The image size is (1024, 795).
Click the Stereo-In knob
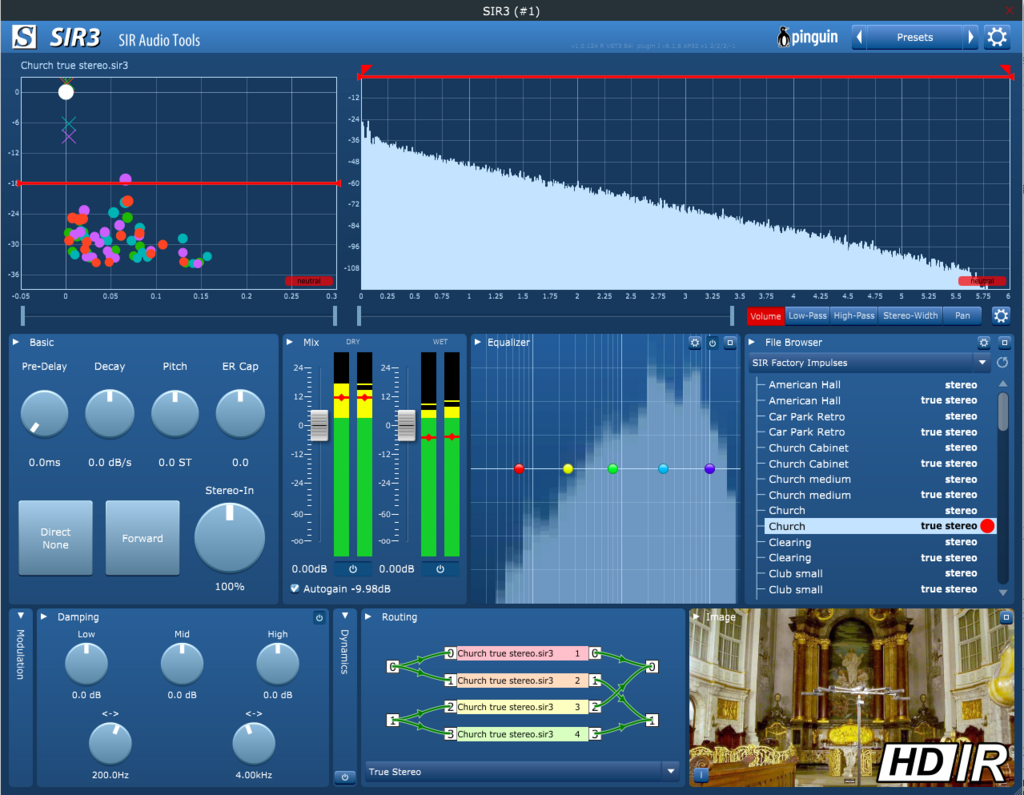(229, 537)
